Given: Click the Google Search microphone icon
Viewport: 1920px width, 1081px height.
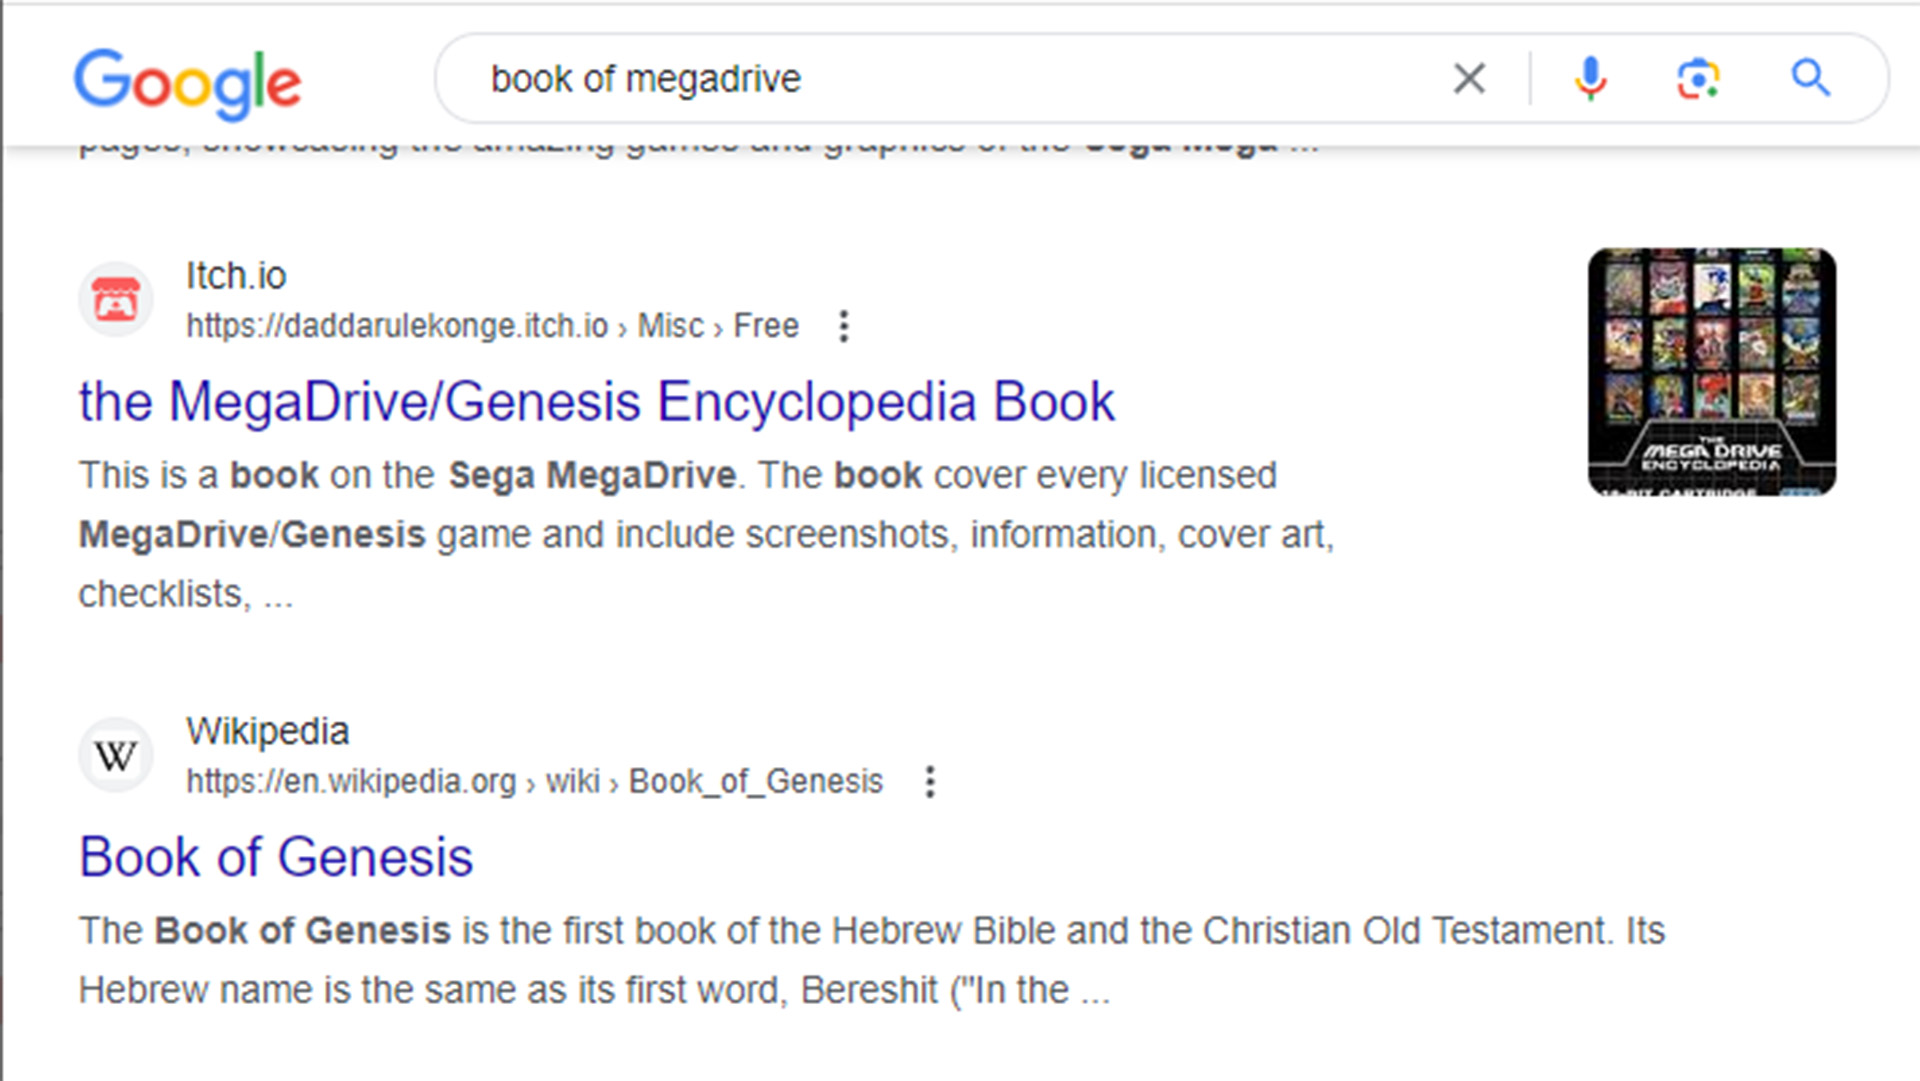Looking at the screenshot, I should [1589, 76].
